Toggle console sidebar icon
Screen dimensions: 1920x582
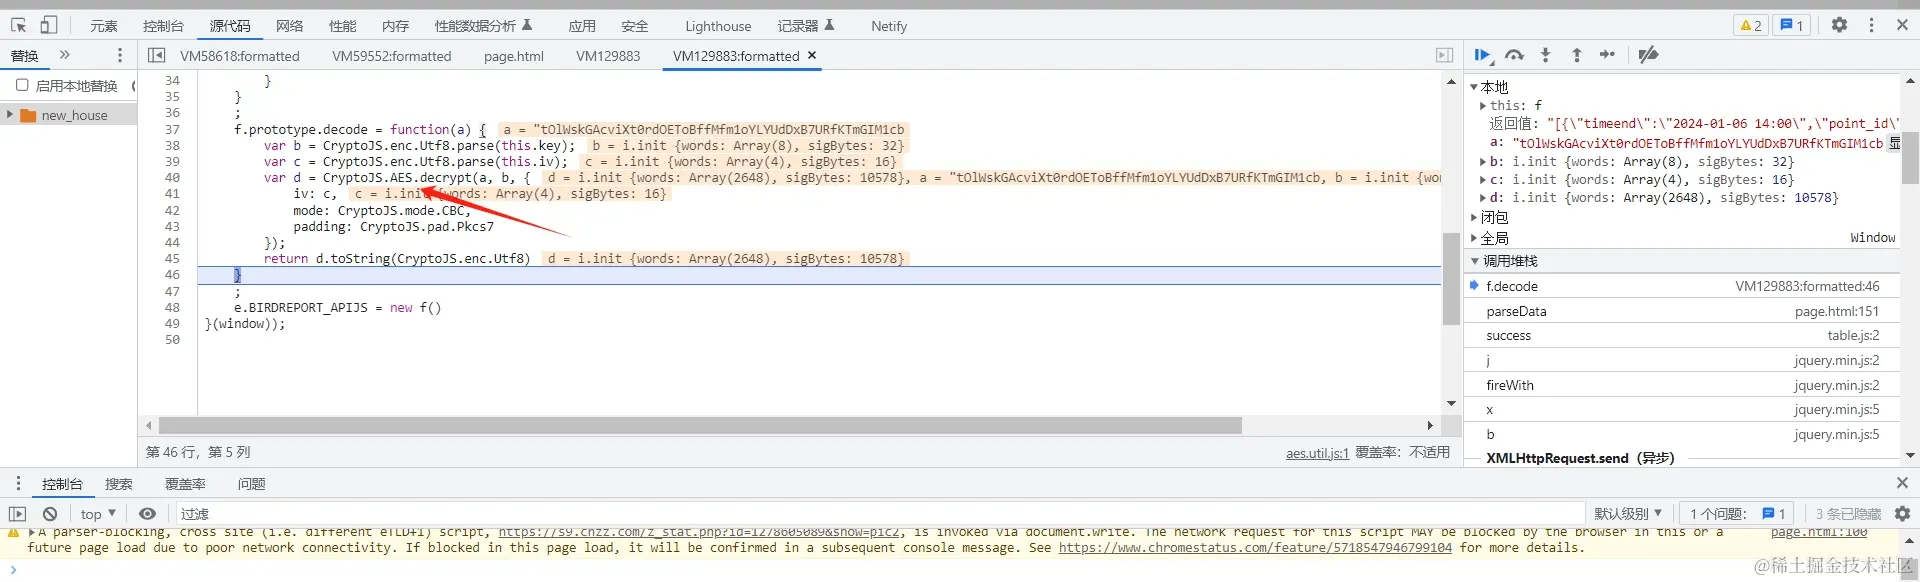point(17,514)
